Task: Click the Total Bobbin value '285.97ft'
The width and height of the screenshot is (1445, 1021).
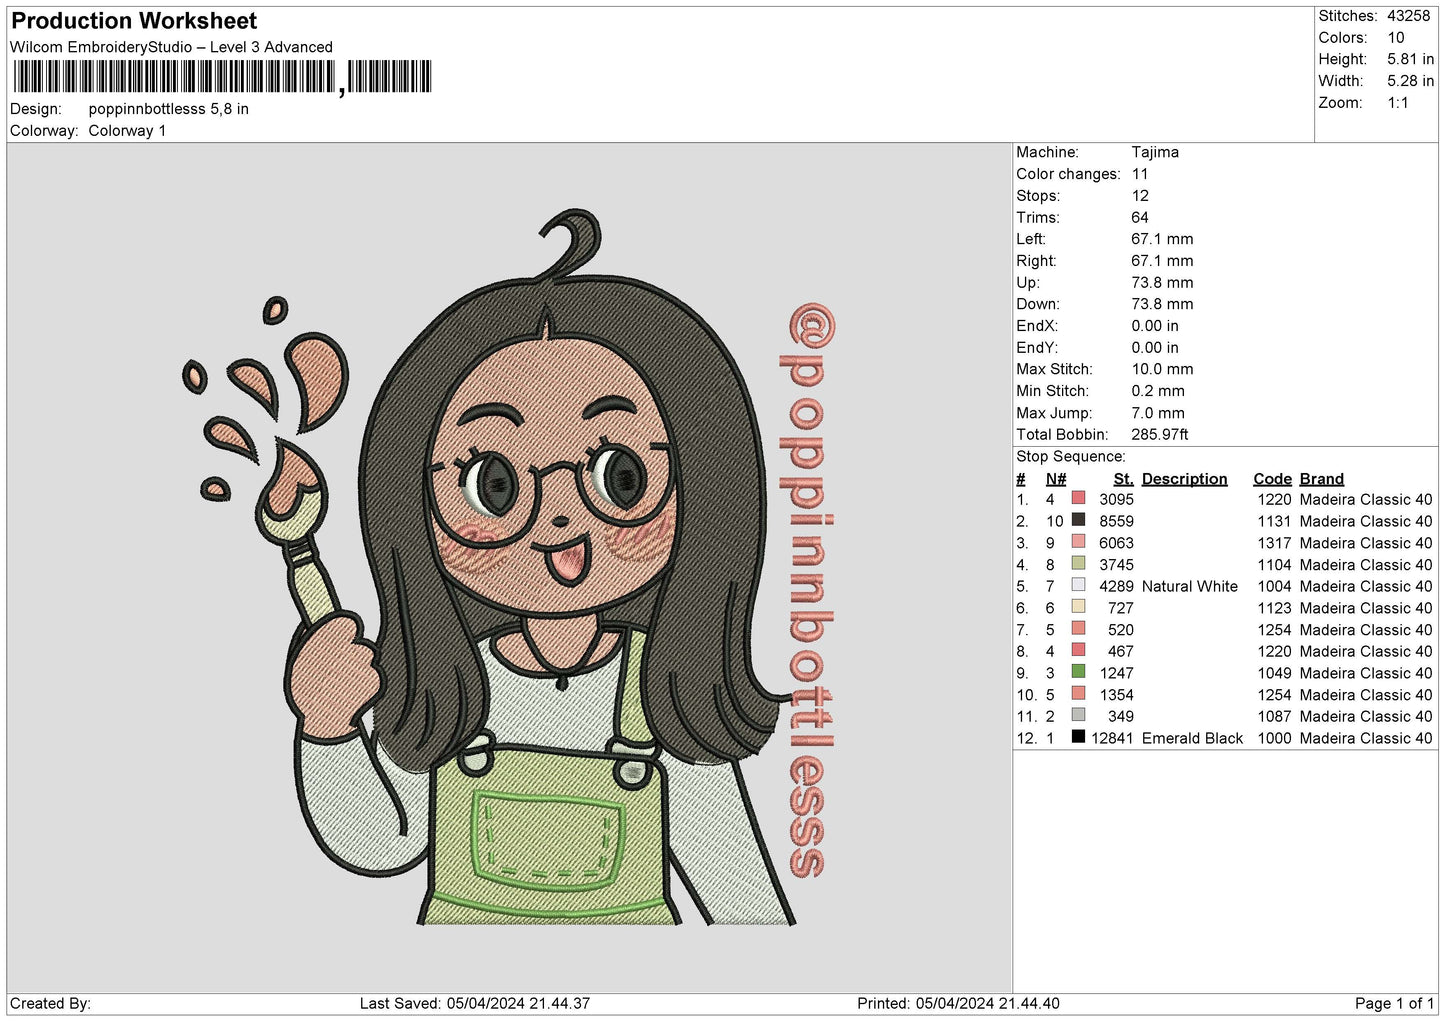Action: [1160, 434]
